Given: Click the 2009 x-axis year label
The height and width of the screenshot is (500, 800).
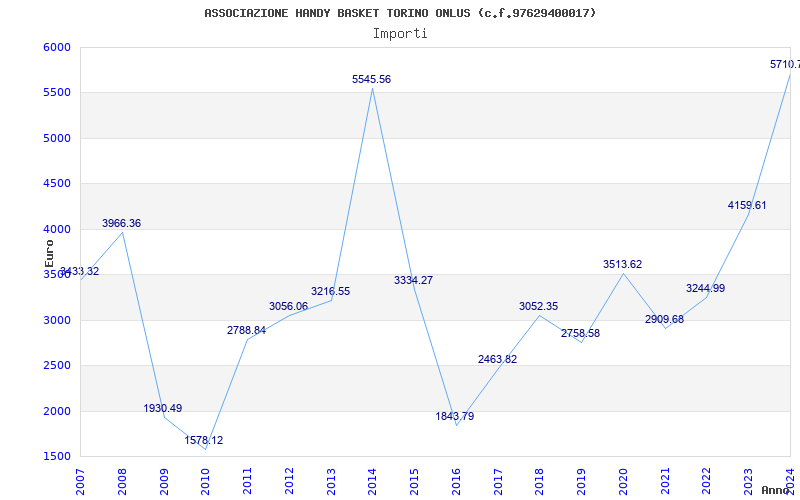Looking at the screenshot, I should (164, 482).
